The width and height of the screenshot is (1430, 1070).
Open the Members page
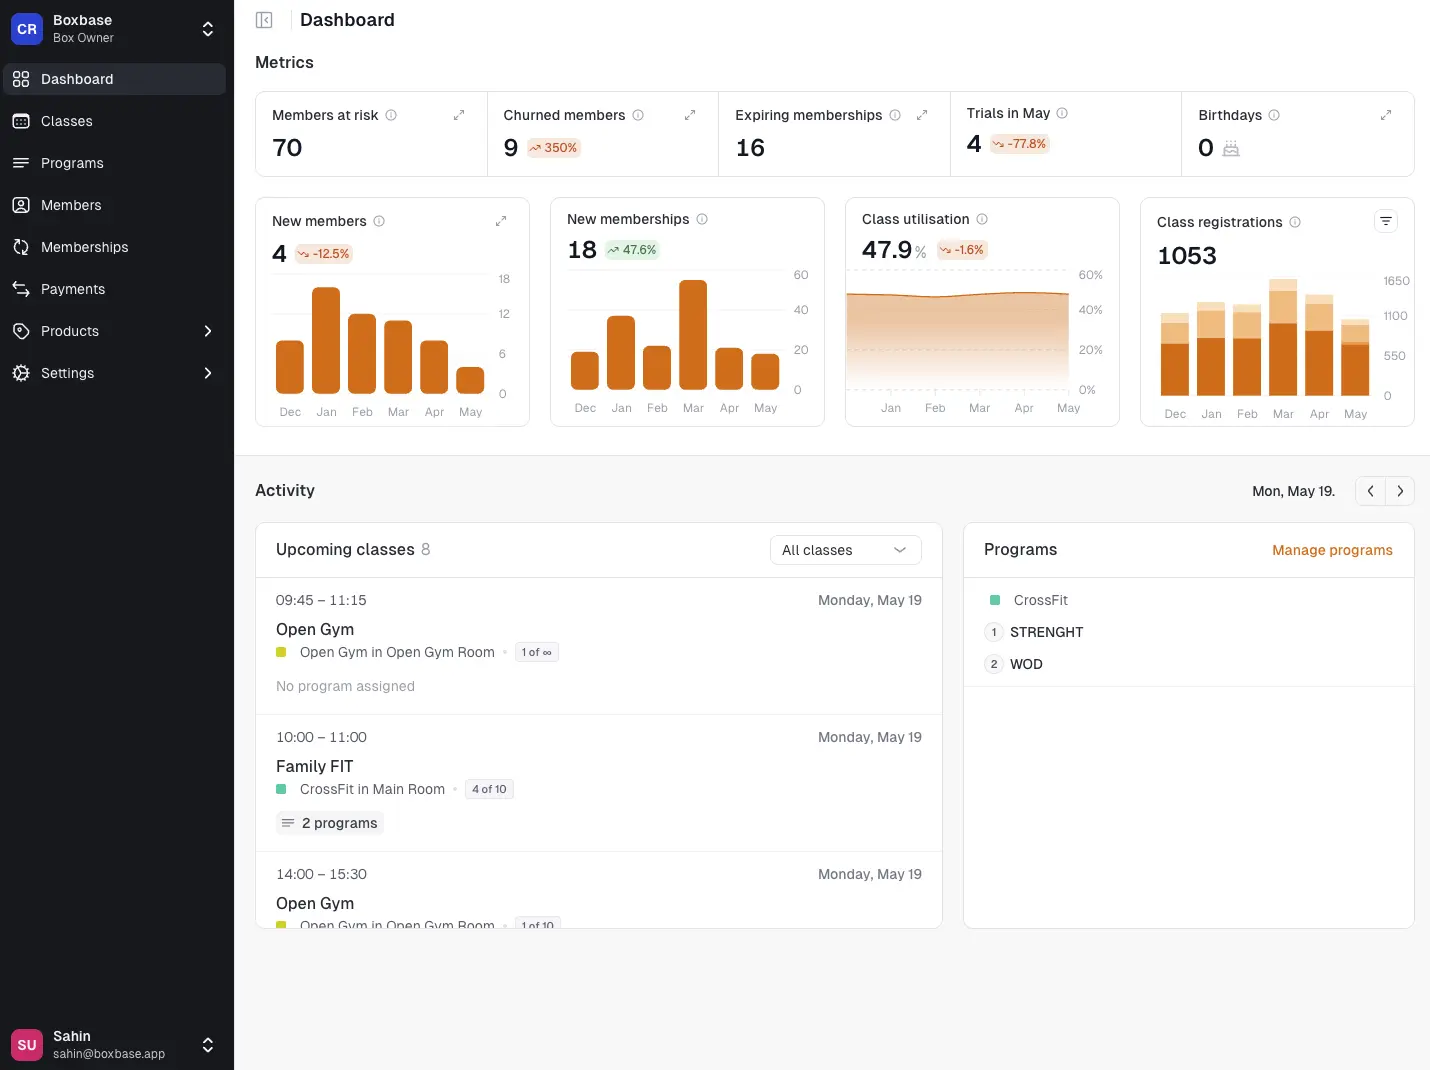pos(70,205)
